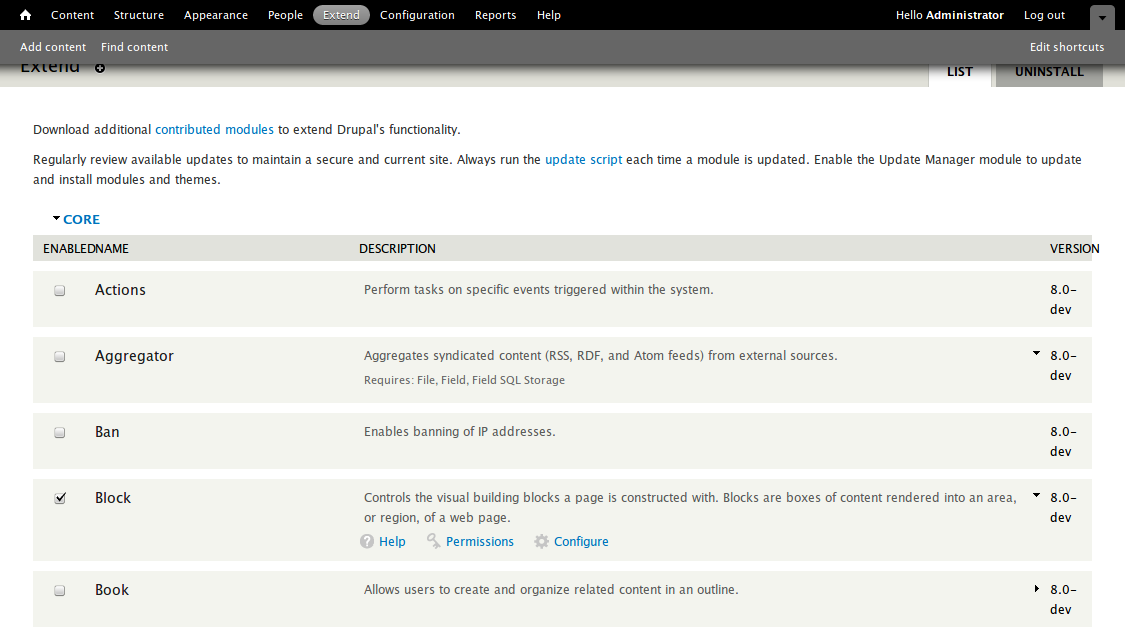Screen dimensions: 1125x637
Task: Follow the update script link
Action: [583, 160]
